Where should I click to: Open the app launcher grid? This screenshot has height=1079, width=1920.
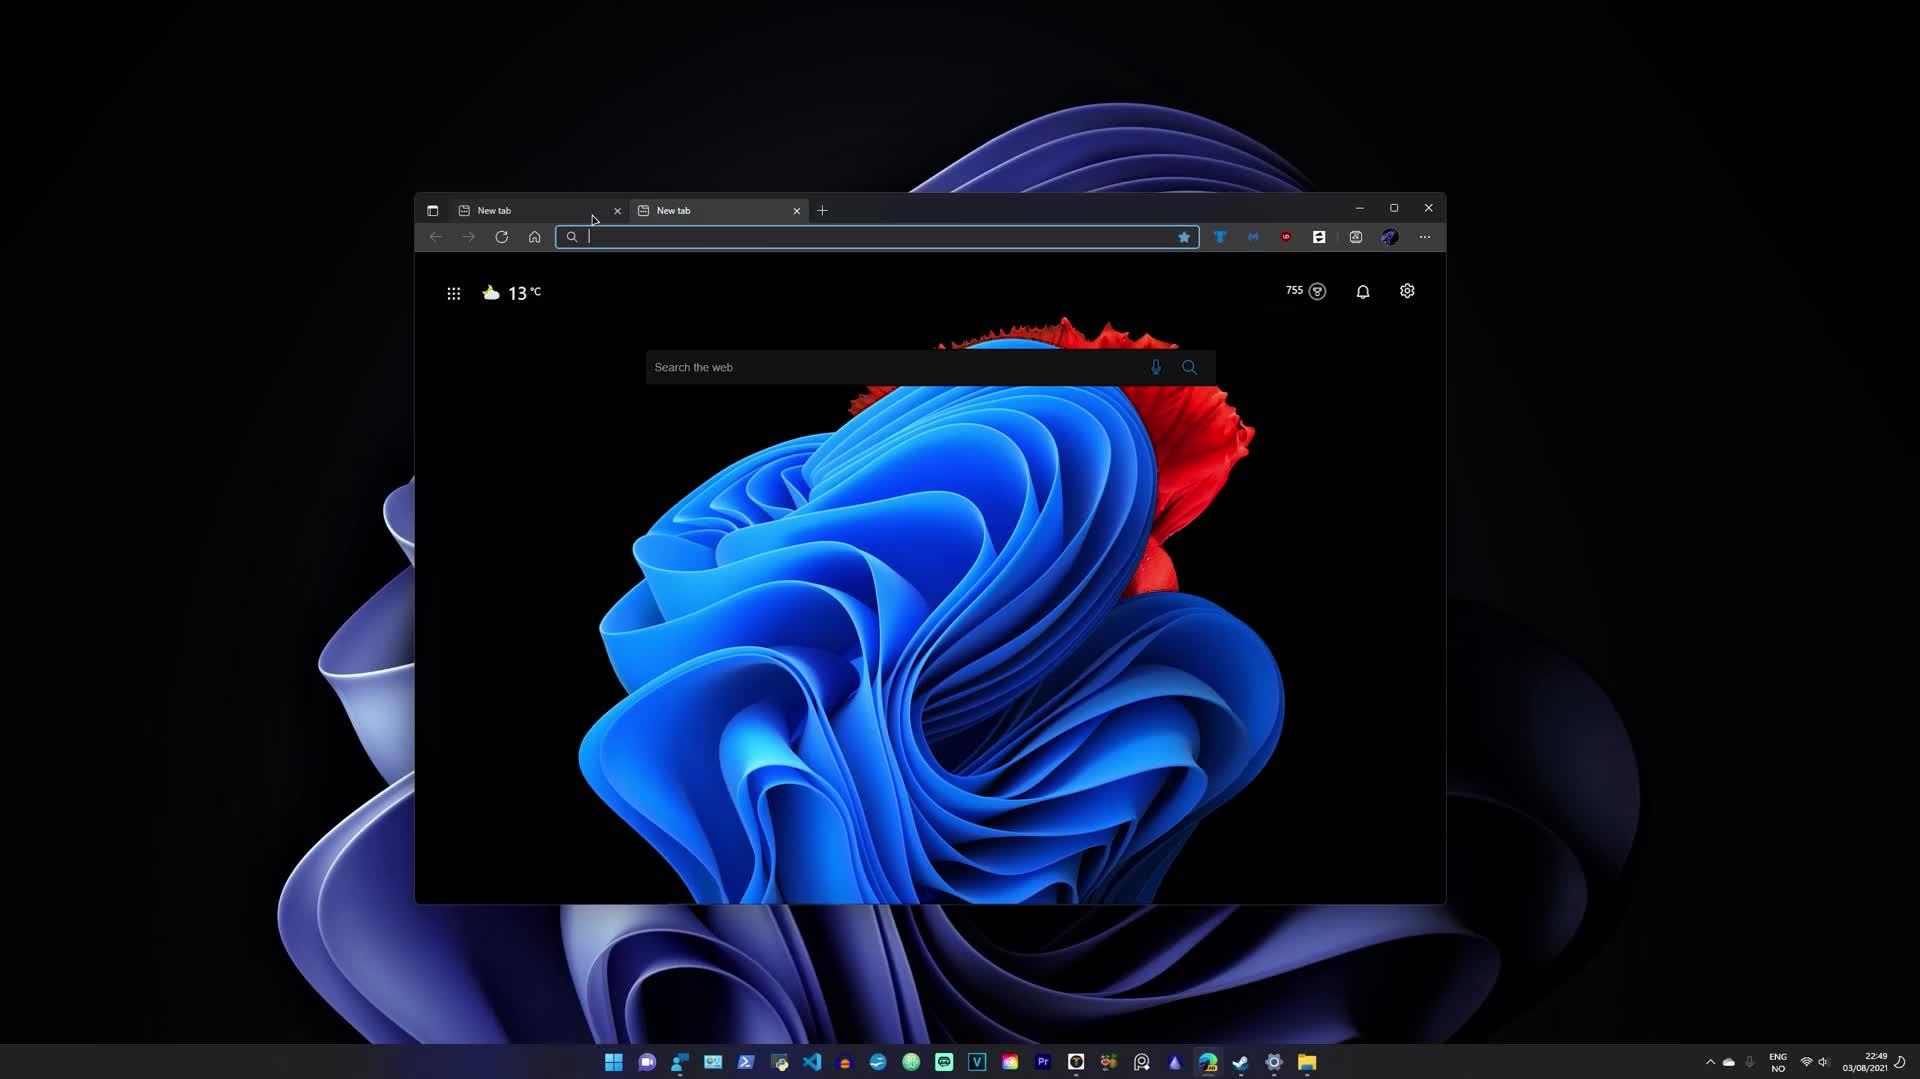(x=453, y=293)
